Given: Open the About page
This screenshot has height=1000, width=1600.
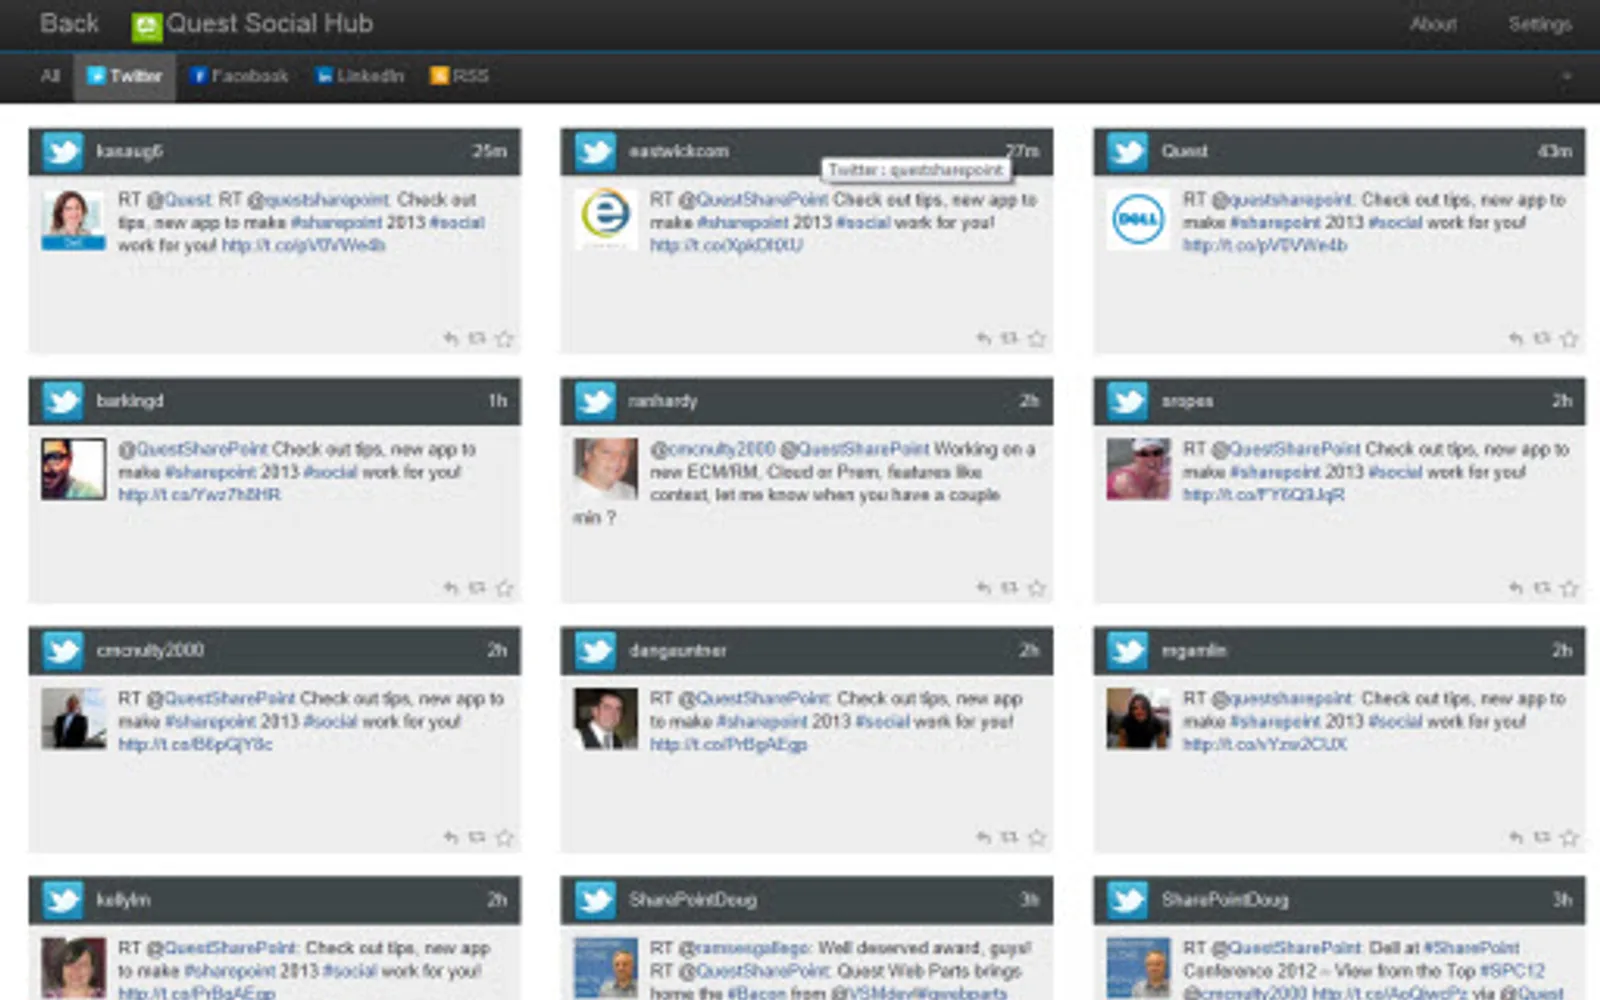Looking at the screenshot, I should tap(1433, 24).
